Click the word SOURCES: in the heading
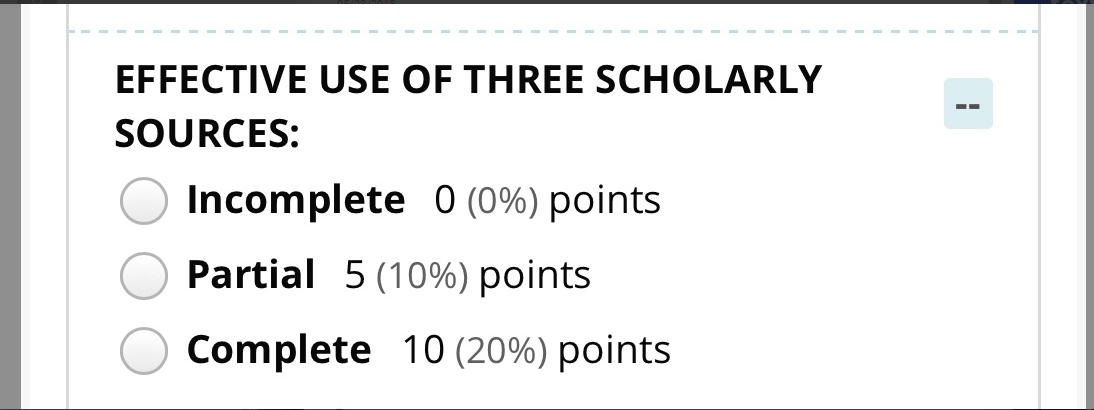The height and width of the screenshot is (410, 1094). point(207,133)
